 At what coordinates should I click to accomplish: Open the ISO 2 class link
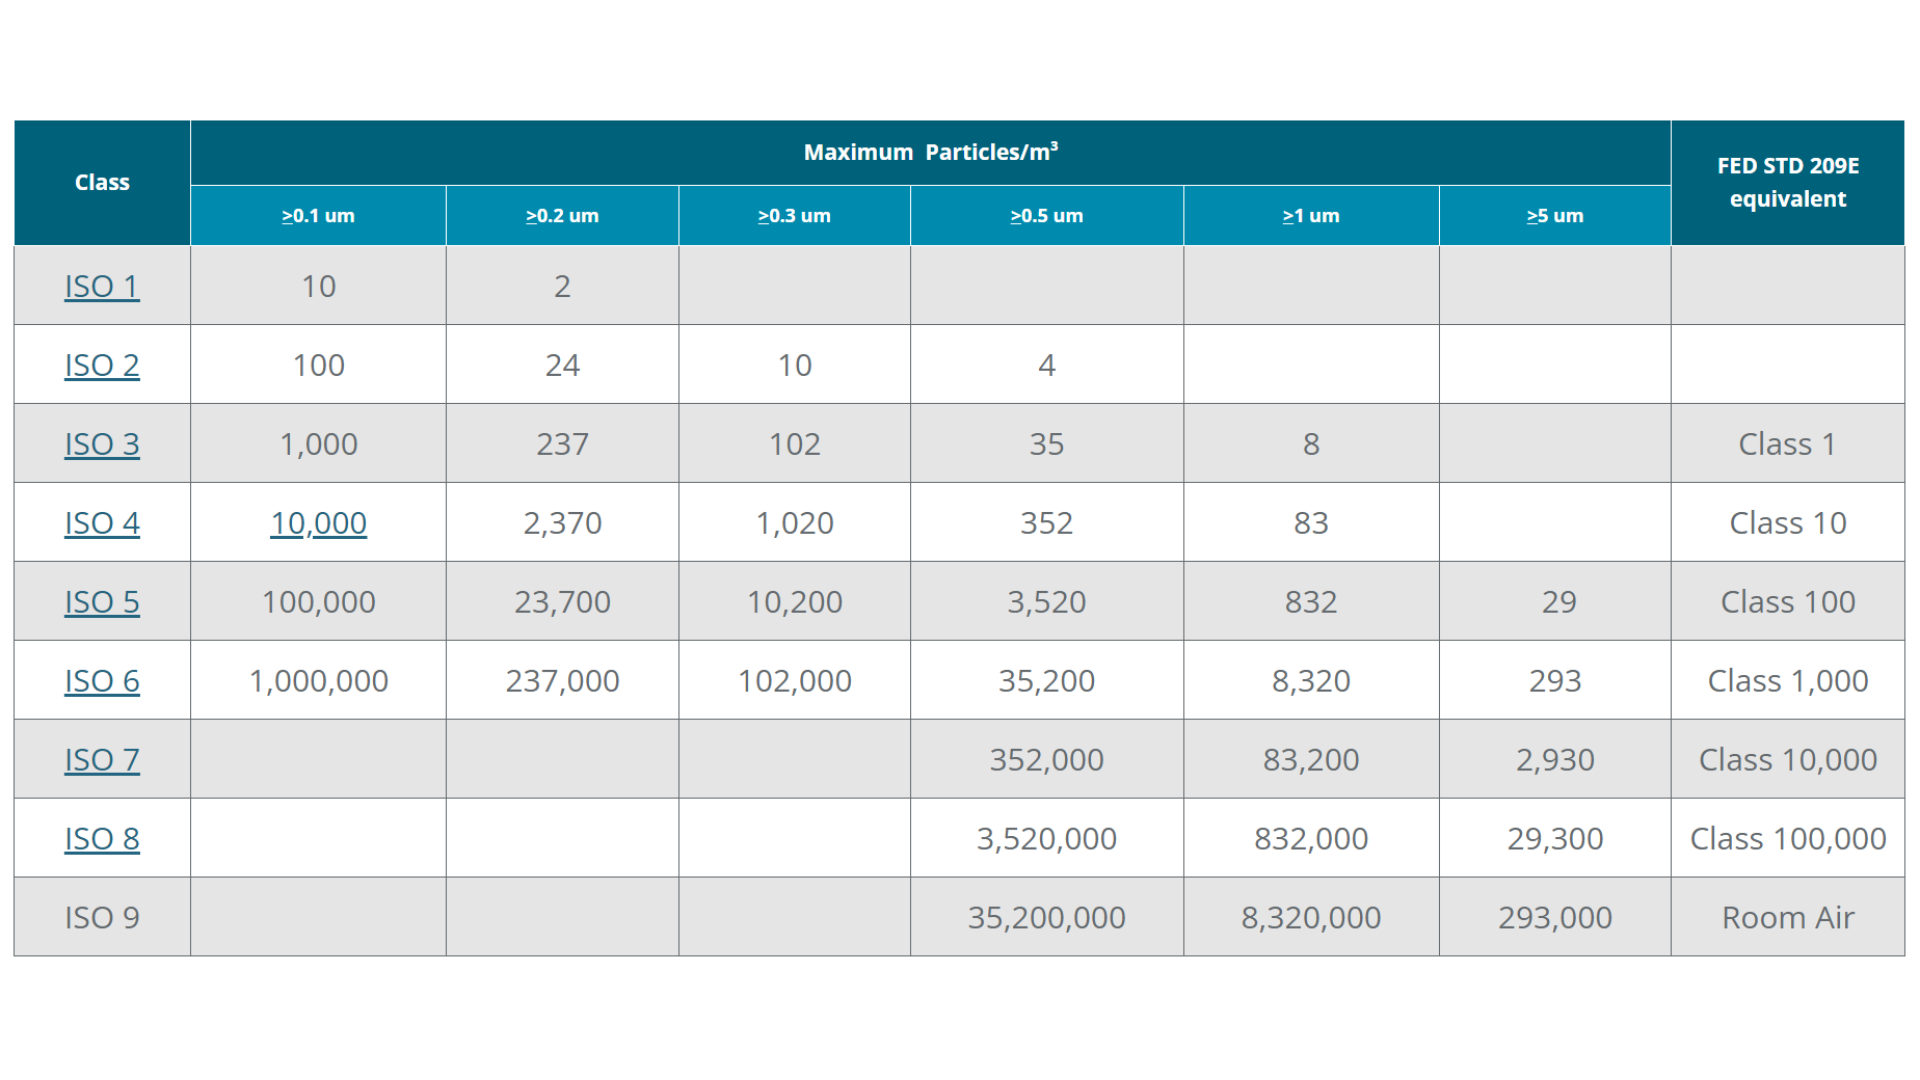pyautogui.click(x=102, y=365)
